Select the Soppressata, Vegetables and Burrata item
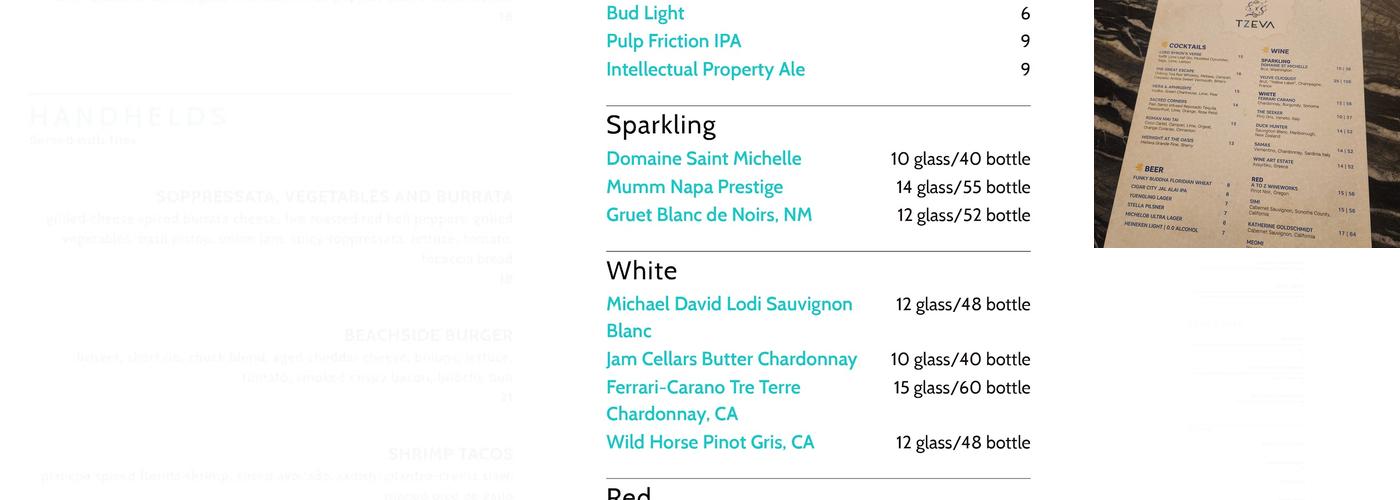 tap(334, 197)
